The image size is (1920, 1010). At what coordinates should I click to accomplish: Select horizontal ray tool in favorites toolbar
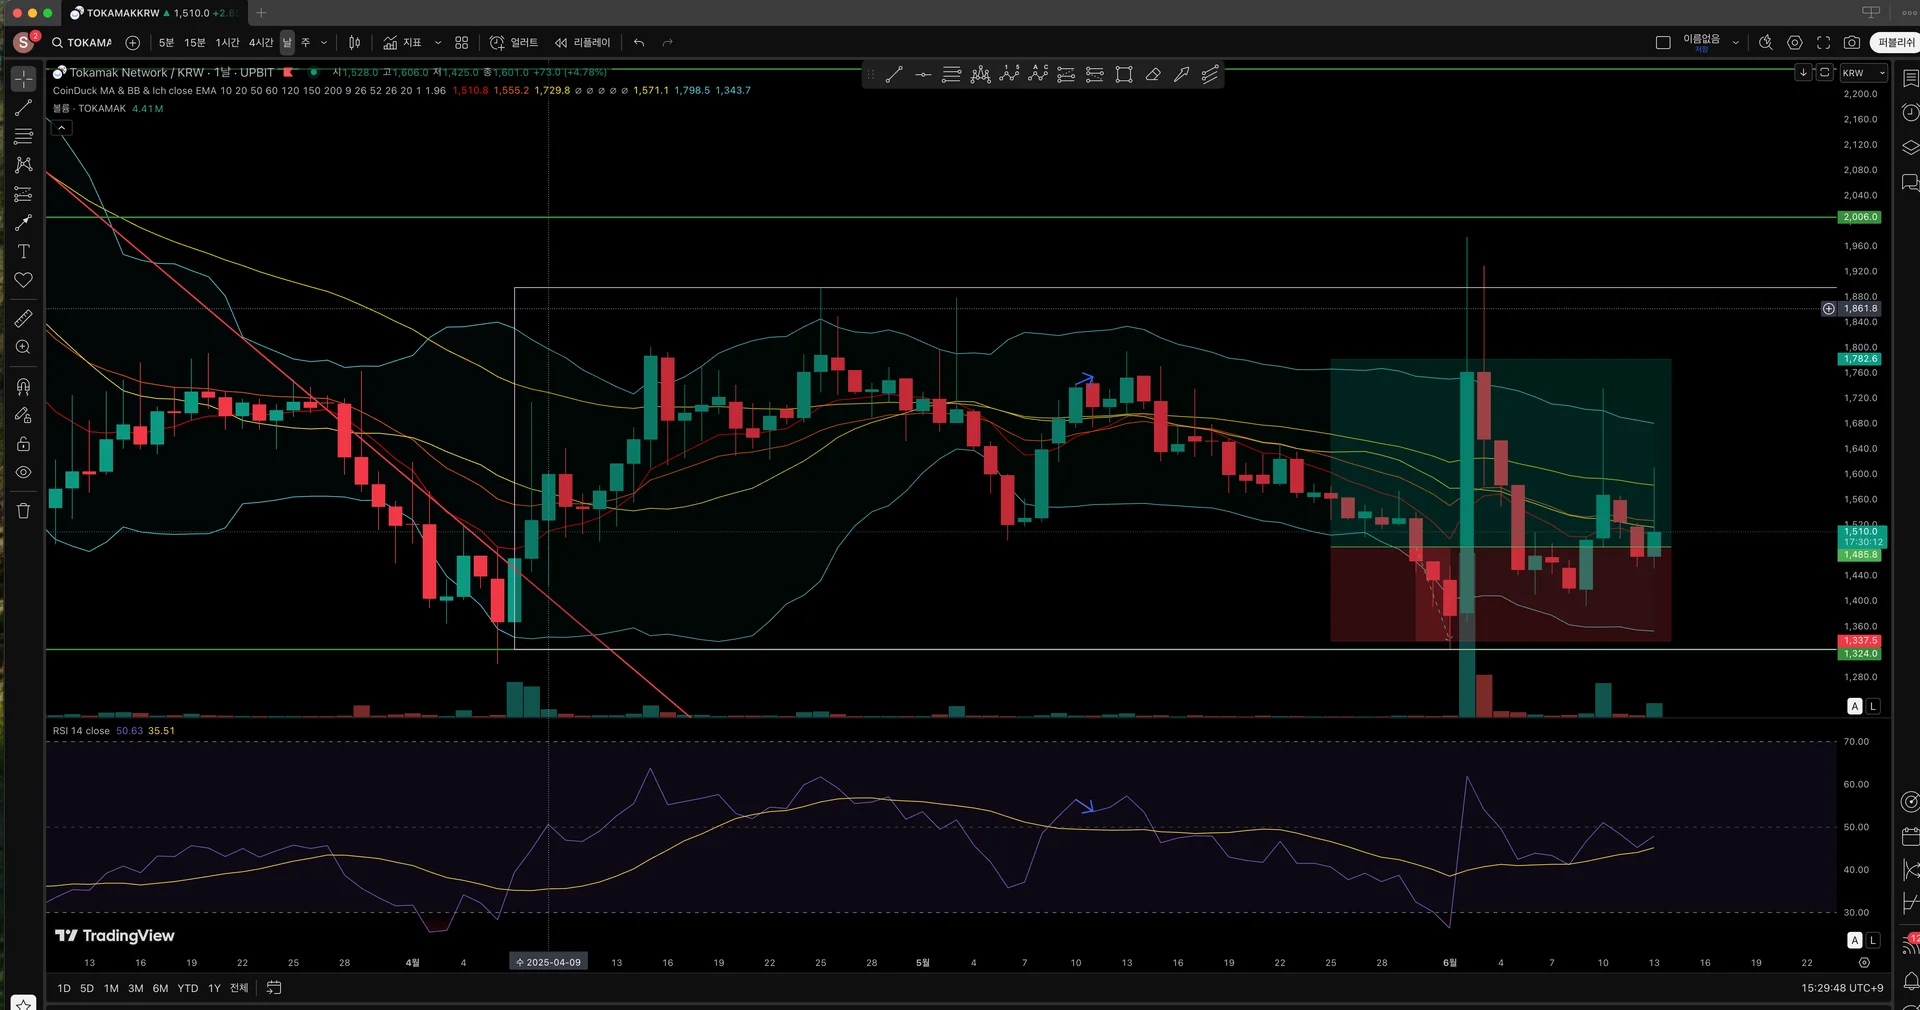923,74
